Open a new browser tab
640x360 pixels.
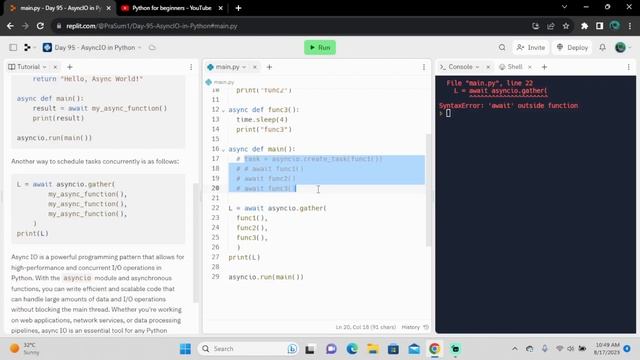[238, 8]
